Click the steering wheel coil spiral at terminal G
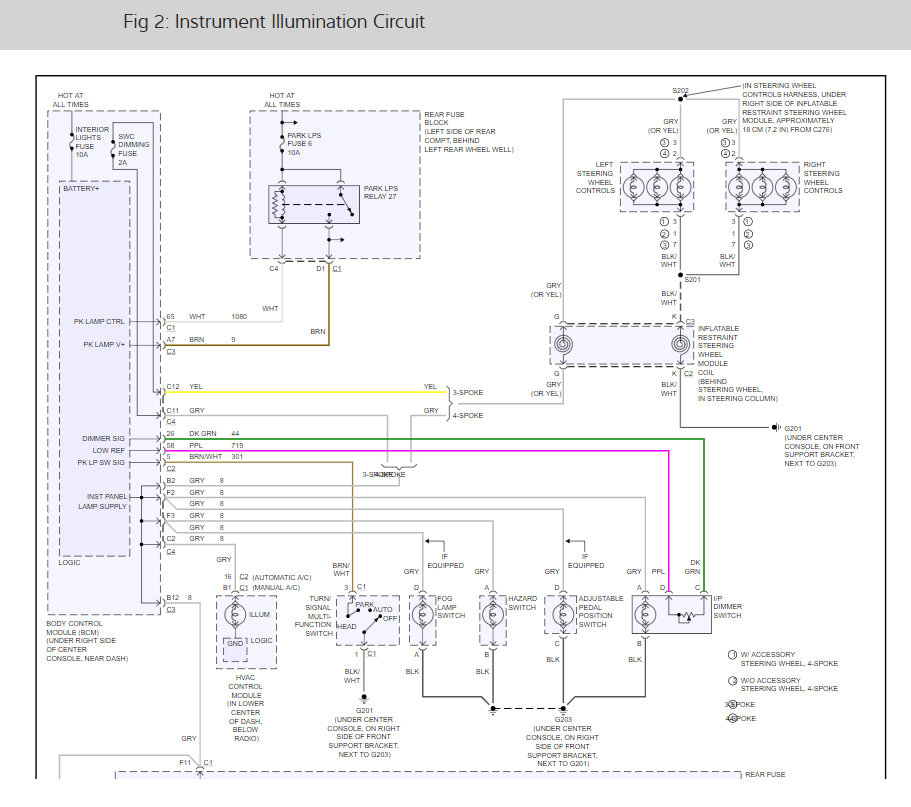This screenshot has height=807, width=911. [x=562, y=344]
